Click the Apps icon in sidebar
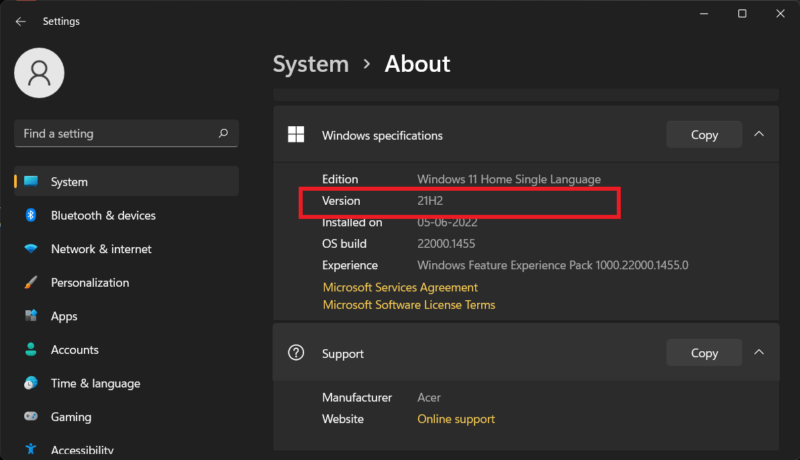The height and width of the screenshot is (460, 800). [x=31, y=316]
